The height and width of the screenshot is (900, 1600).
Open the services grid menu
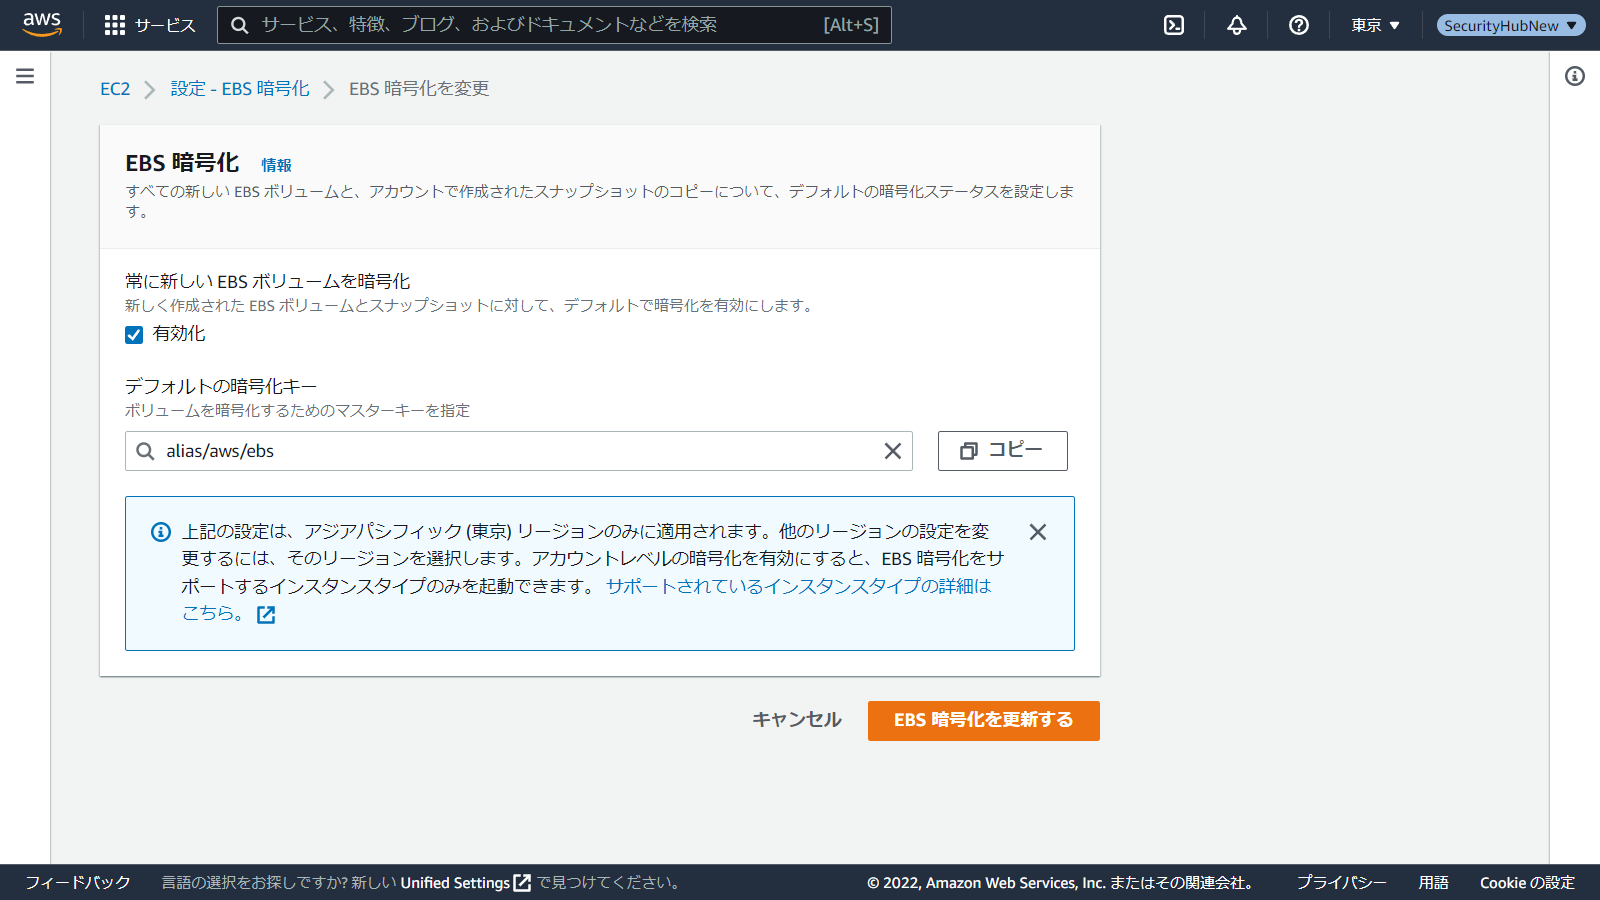(115, 25)
